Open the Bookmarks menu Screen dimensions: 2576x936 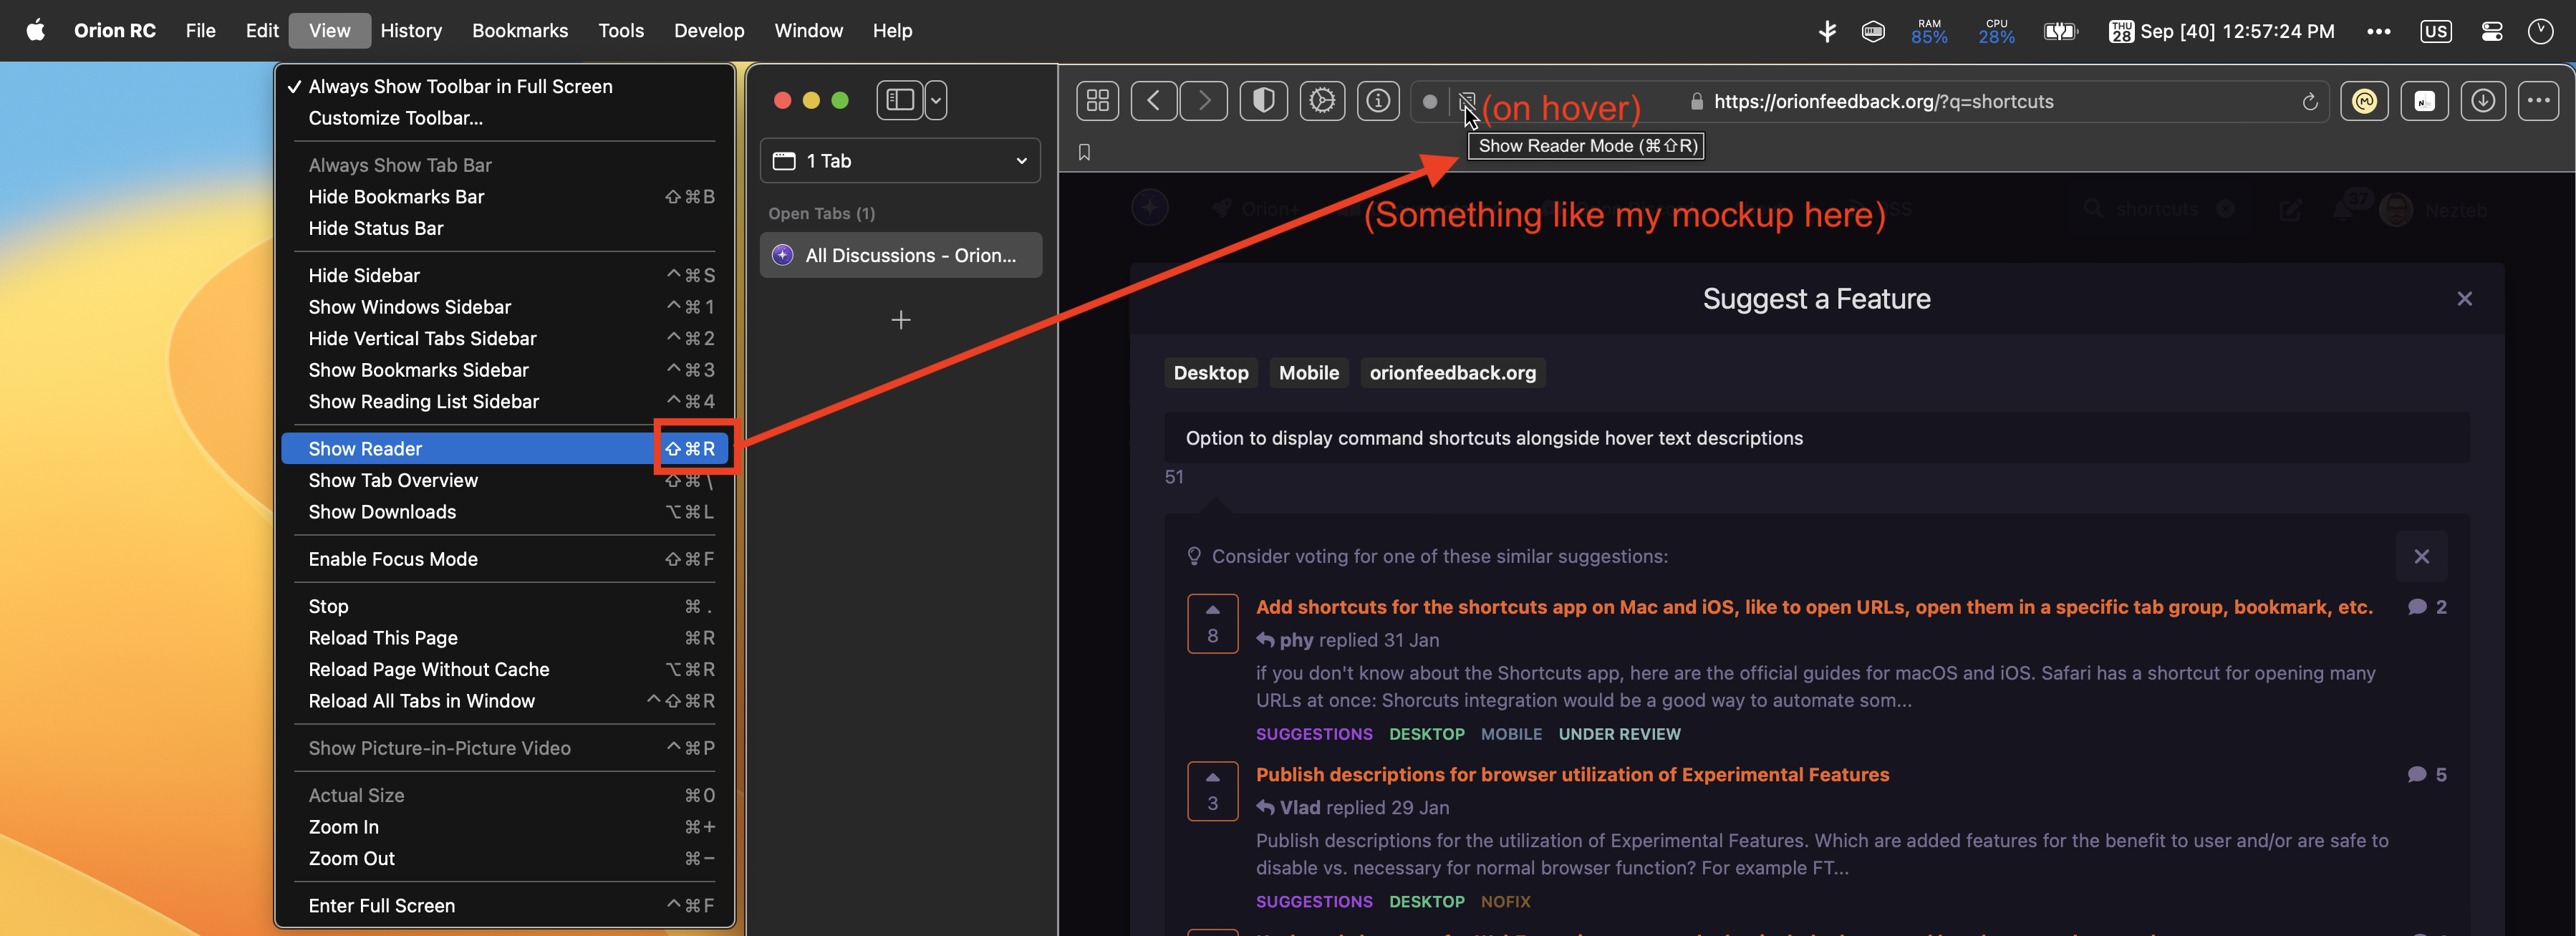pyautogui.click(x=520, y=31)
